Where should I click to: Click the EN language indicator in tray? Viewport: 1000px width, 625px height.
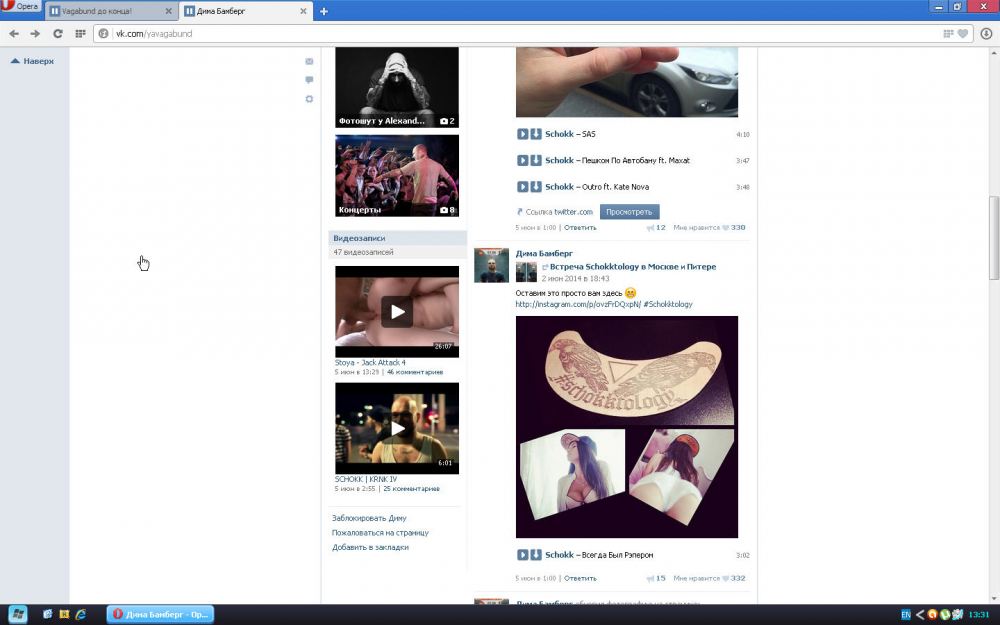click(906, 615)
